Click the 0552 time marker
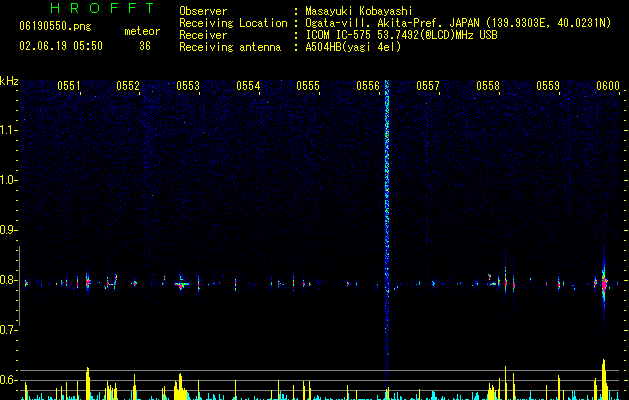Image resolution: width=629 pixels, height=400 pixels. [128, 86]
